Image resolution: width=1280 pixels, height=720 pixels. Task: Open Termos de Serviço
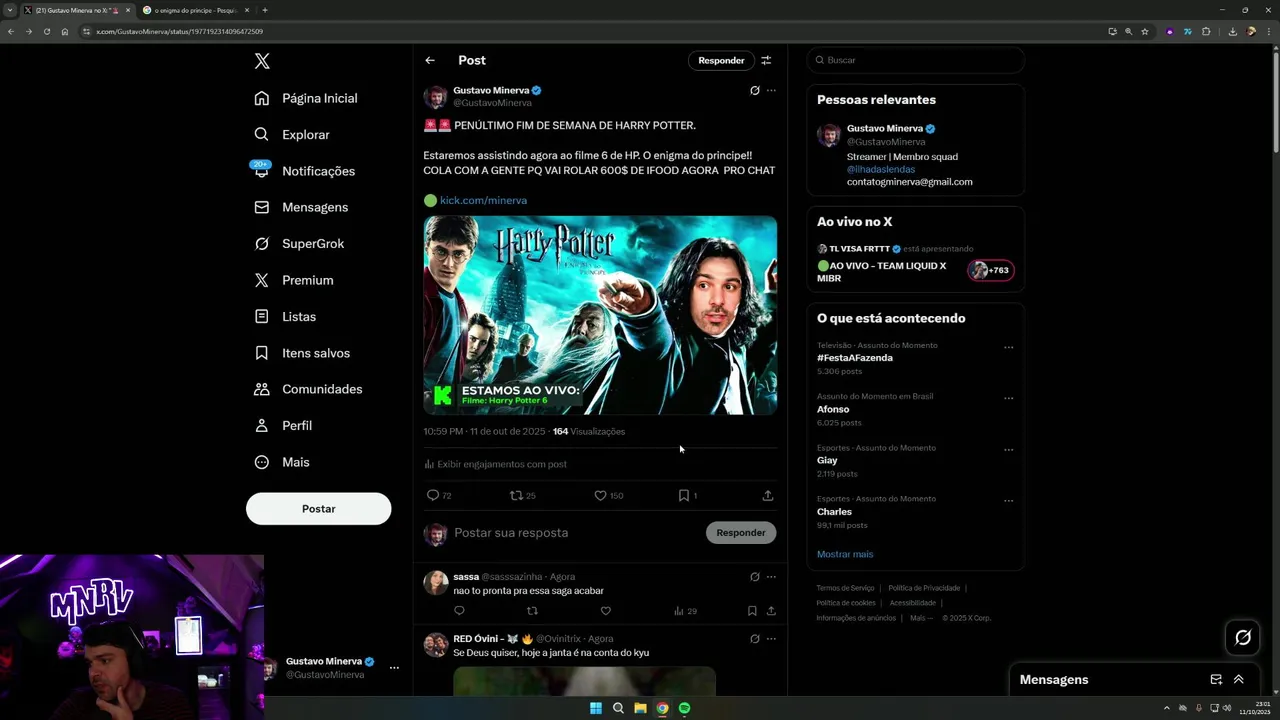pyautogui.click(x=845, y=588)
